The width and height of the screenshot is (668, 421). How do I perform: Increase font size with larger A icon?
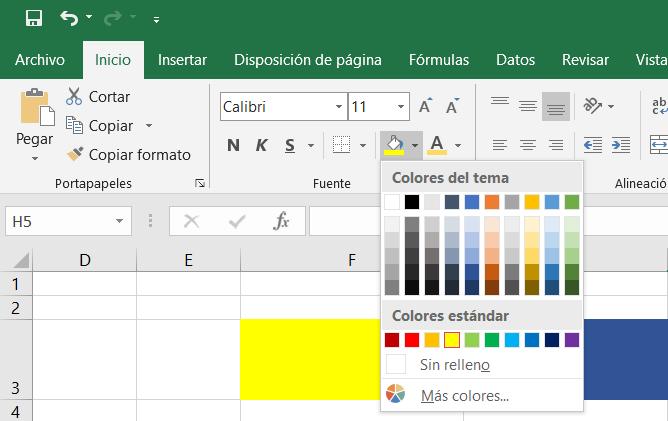[426, 106]
